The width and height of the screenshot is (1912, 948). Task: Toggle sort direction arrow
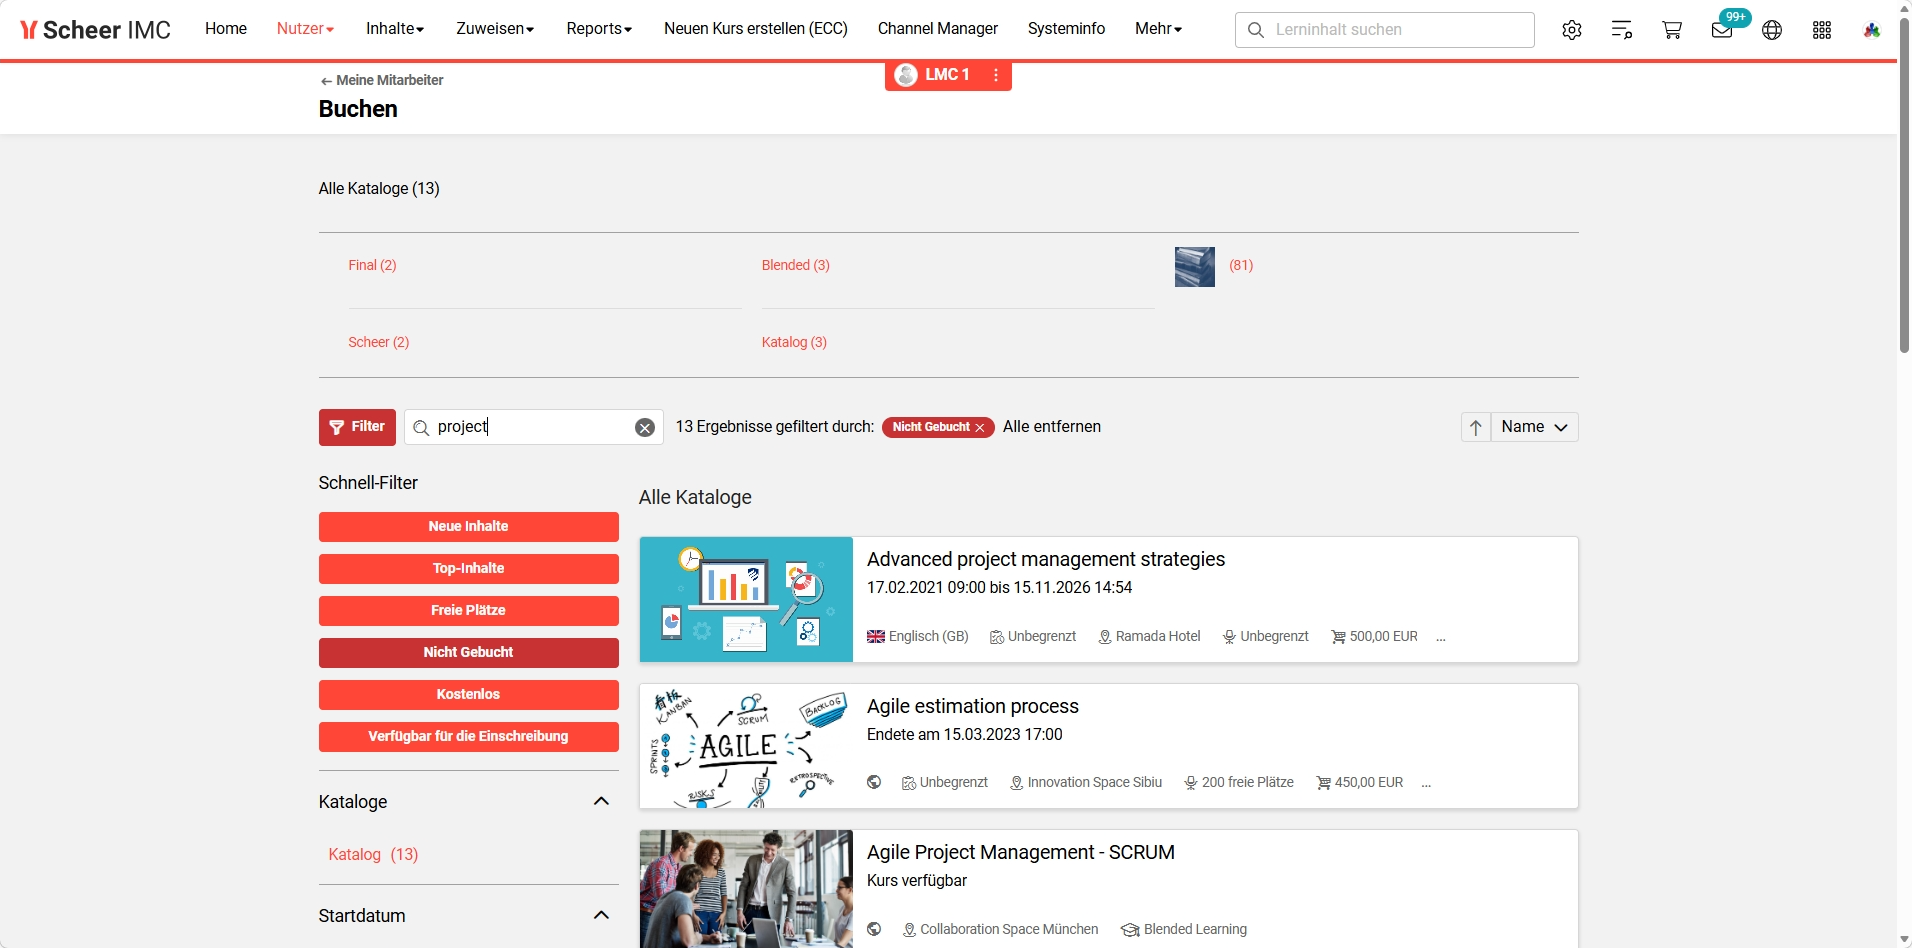coord(1476,427)
